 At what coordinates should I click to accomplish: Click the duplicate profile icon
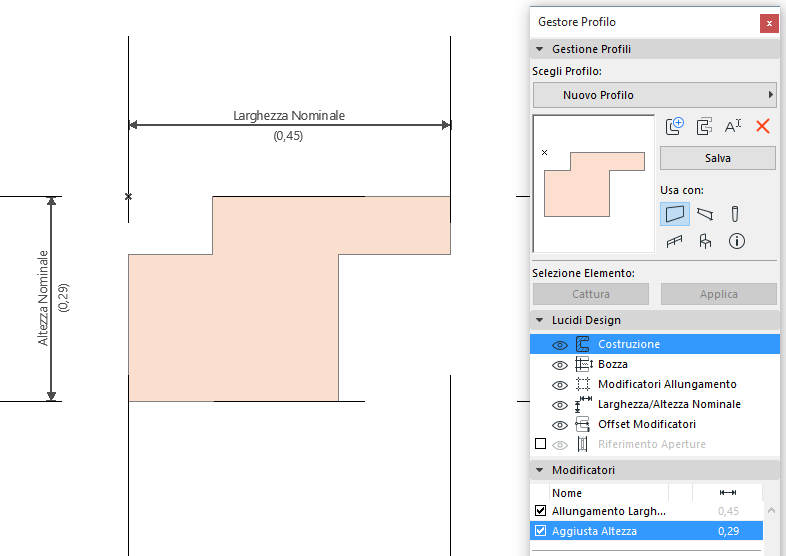tap(704, 126)
